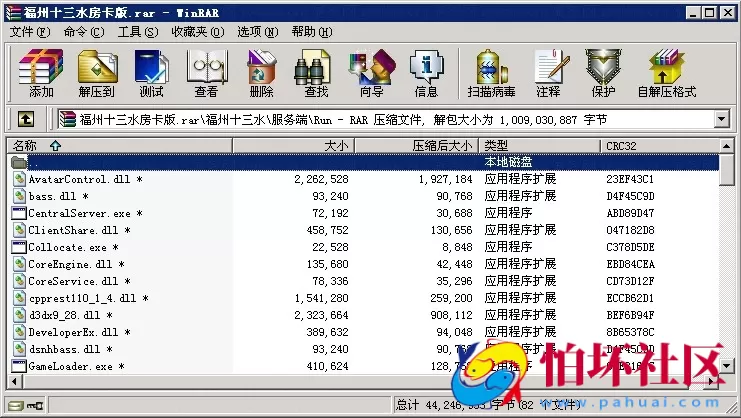Sort by 大小 column header

tap(293, 145)
